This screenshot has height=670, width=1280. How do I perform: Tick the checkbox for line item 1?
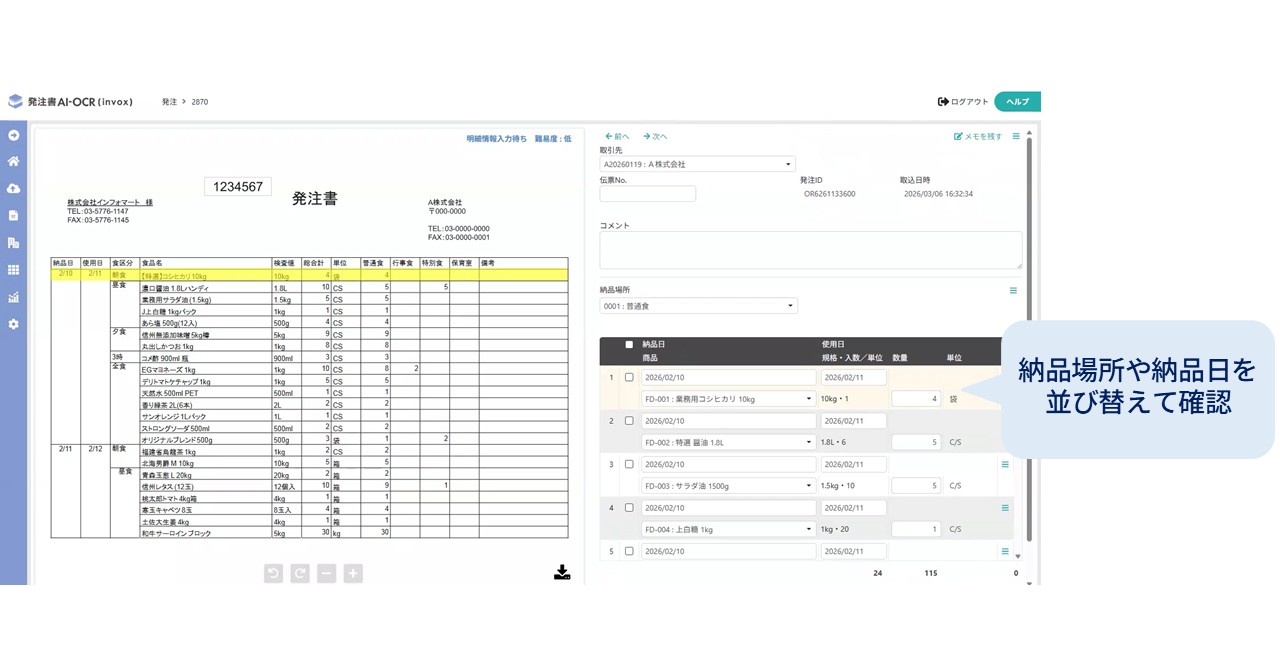629,378
